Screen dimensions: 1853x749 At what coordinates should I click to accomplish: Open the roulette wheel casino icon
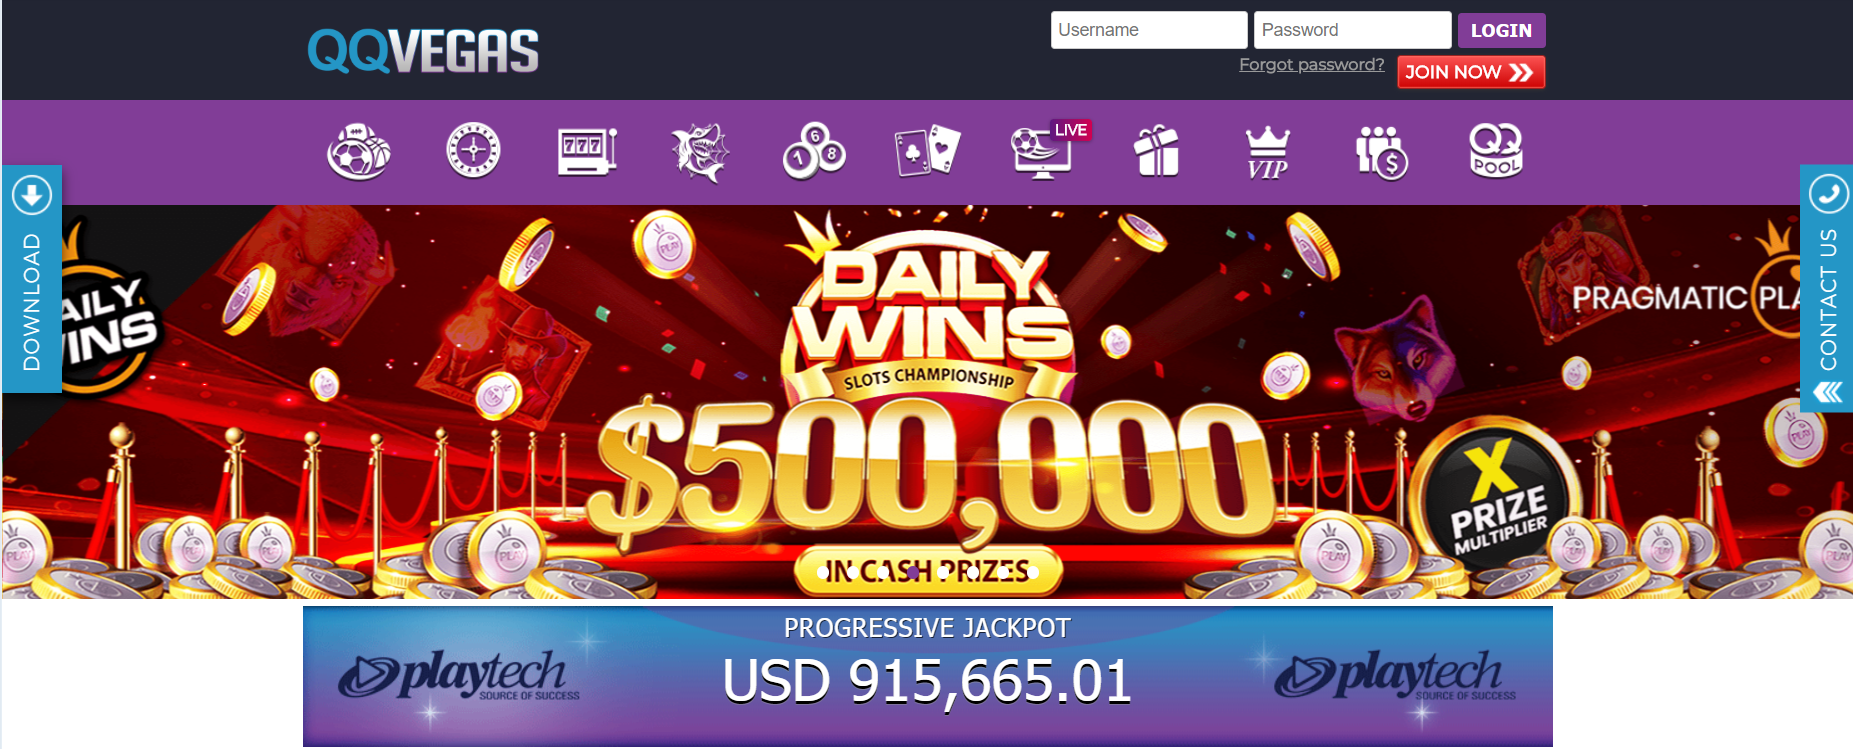click(473, 151)
